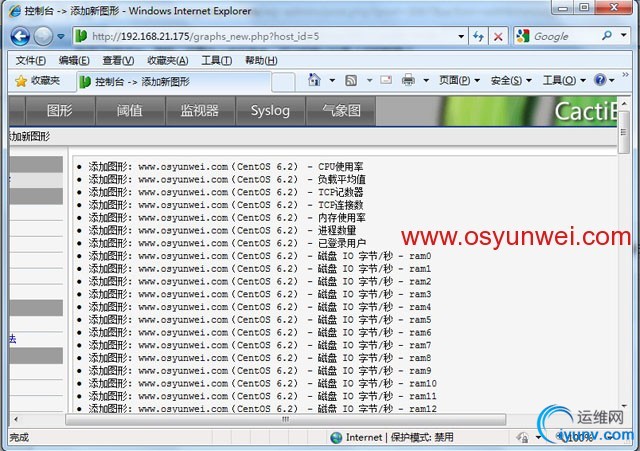Click the 收藏夹 favorites star button
Viewport: 640px width, 451px height.
click(x=38, y=81)
